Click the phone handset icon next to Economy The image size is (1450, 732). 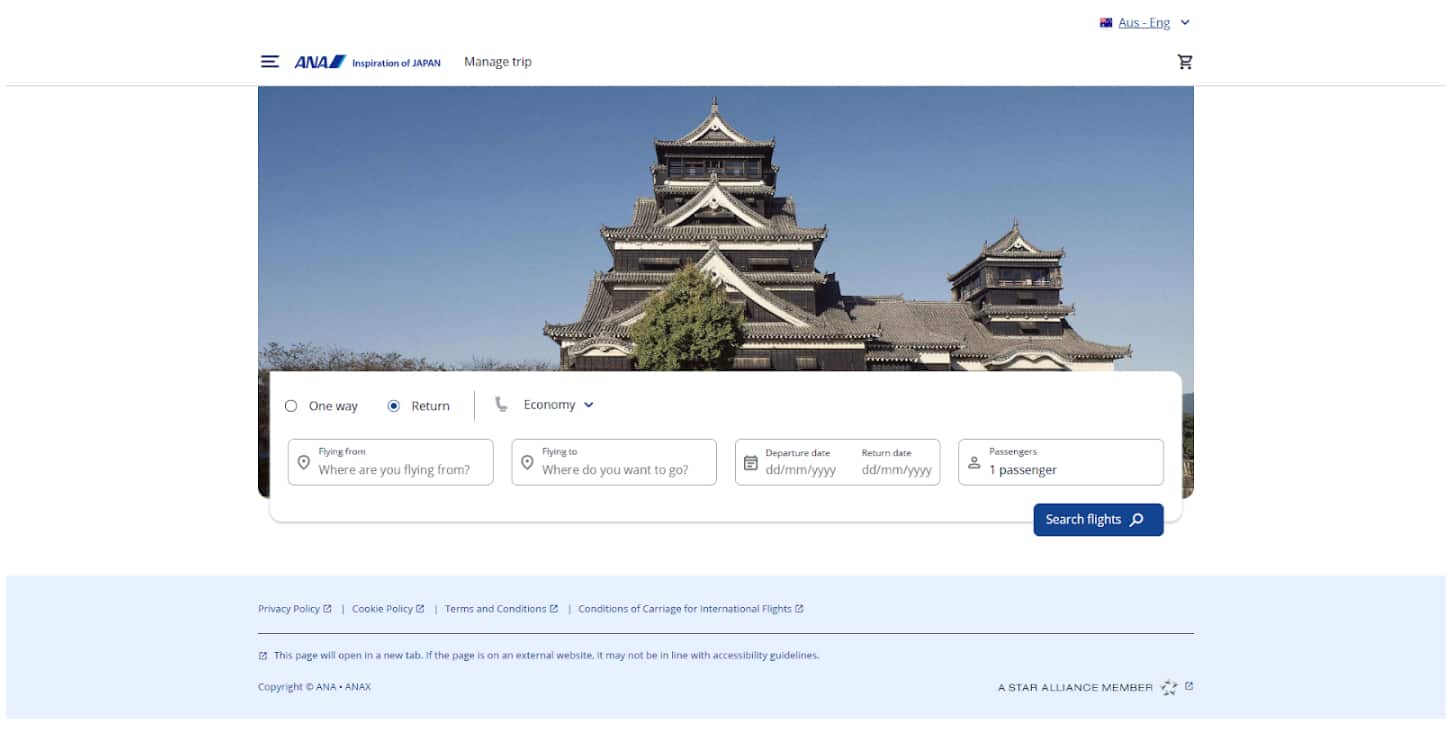[501, 404]
